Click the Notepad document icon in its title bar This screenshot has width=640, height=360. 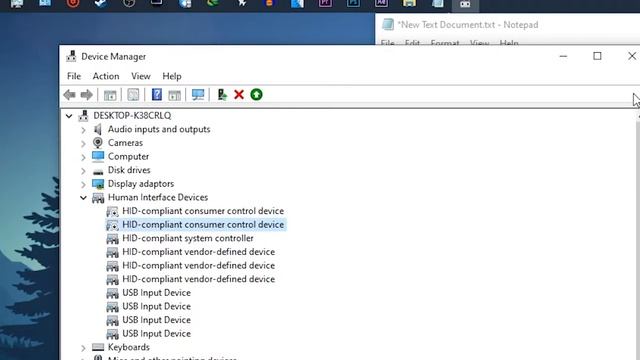click(388, 24)
